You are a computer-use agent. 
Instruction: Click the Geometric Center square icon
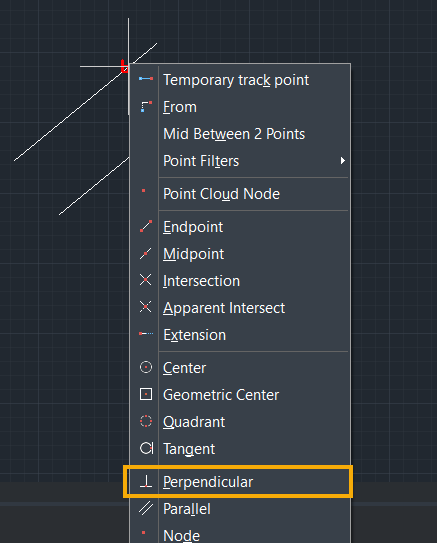coord(146,394)
